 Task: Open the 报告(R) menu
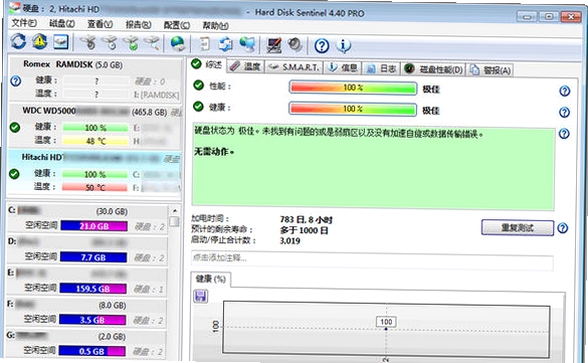(138, 25)
